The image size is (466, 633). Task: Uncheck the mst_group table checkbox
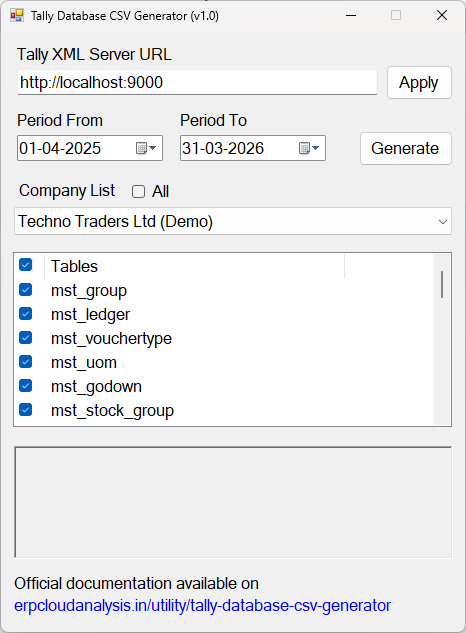pos(25,290)
